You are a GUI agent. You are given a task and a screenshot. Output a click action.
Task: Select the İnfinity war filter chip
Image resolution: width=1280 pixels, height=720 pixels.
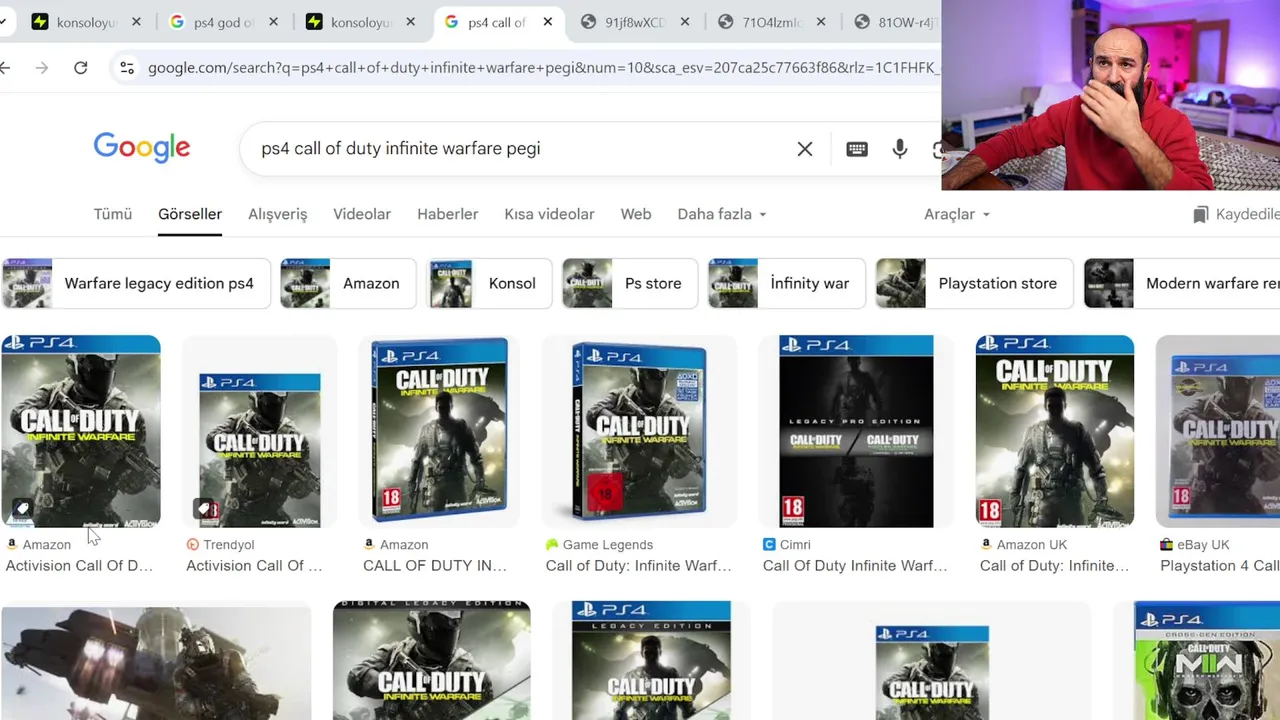coord(786,283)
